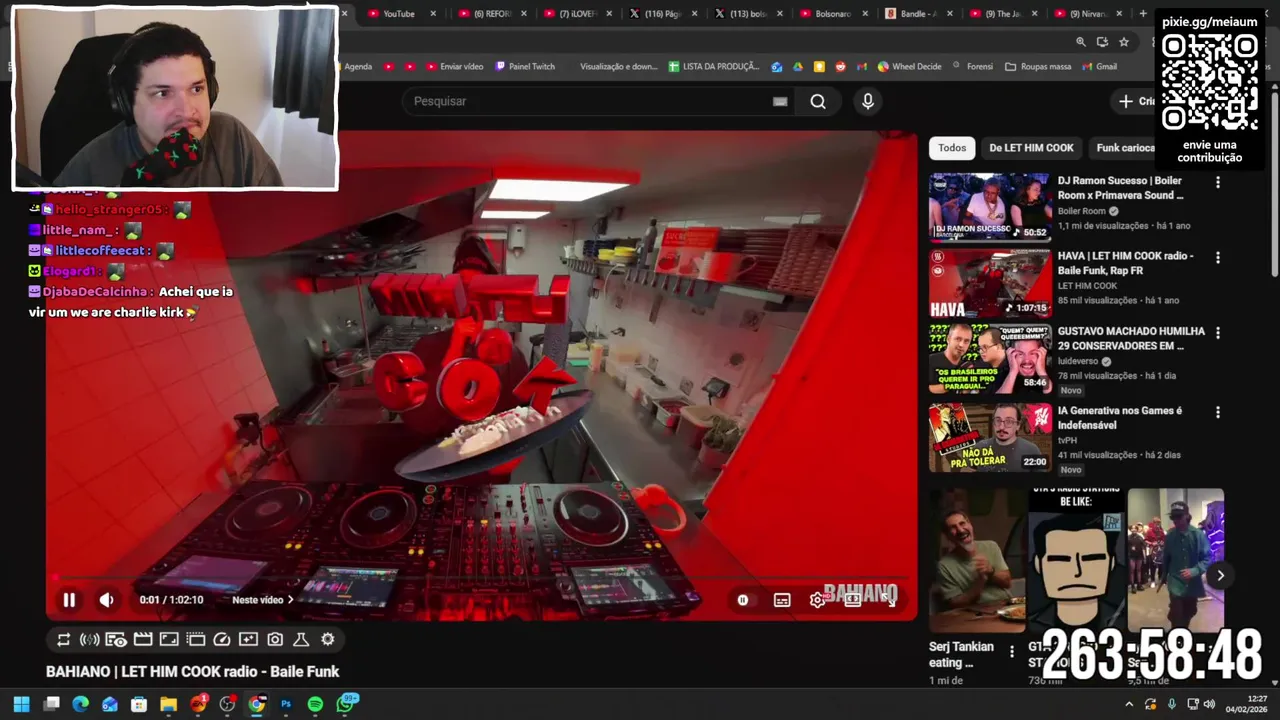Open Serj Tankian eating Short
This screenshot has height=720, width=1280.
point(977,560)
